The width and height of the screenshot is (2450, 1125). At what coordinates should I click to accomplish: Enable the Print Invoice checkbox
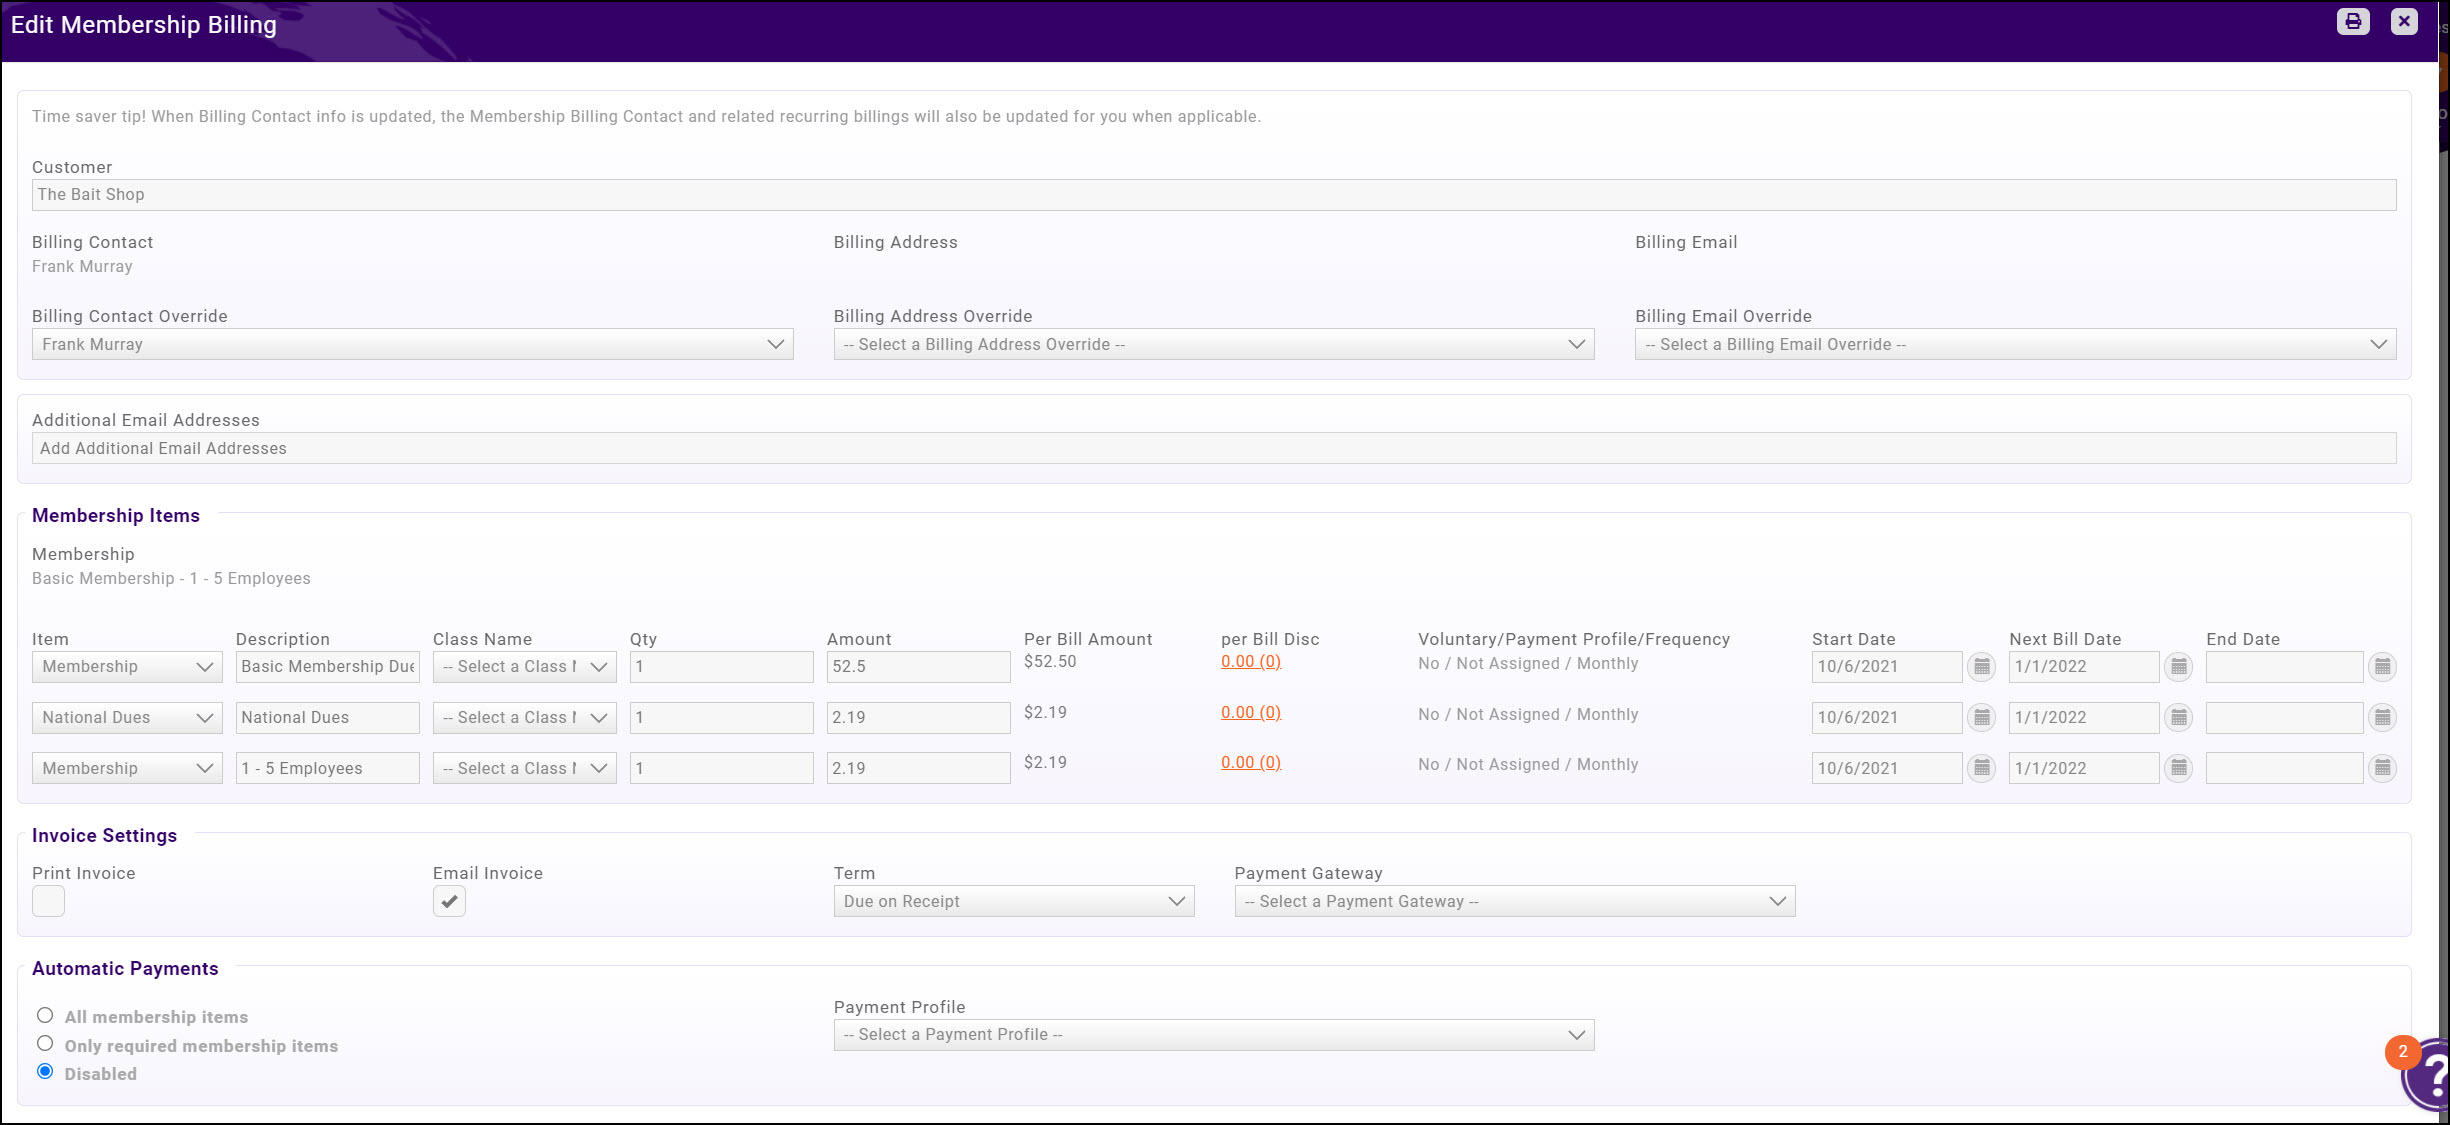point(47,900)
